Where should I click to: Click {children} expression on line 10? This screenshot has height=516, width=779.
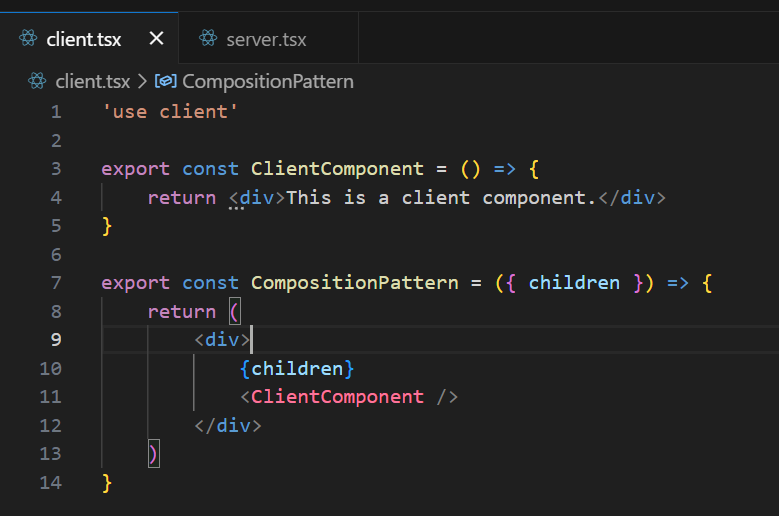297,369
